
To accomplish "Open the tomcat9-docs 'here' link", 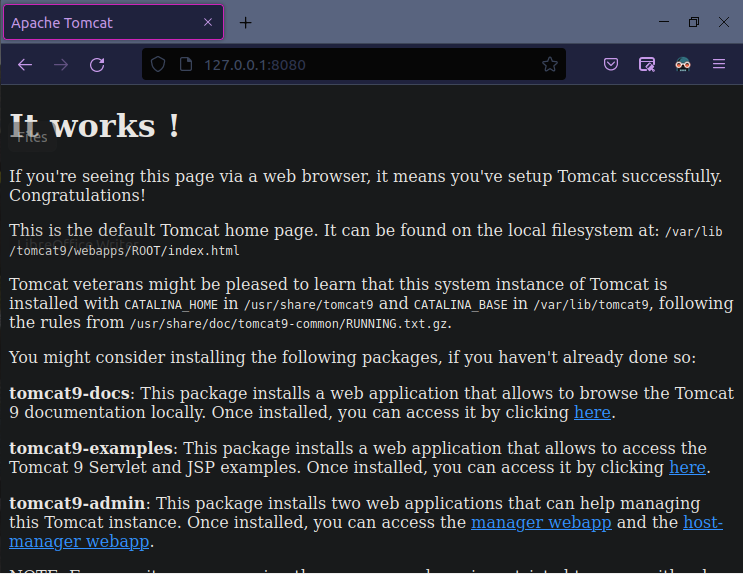I will click(x=592, y=412).
